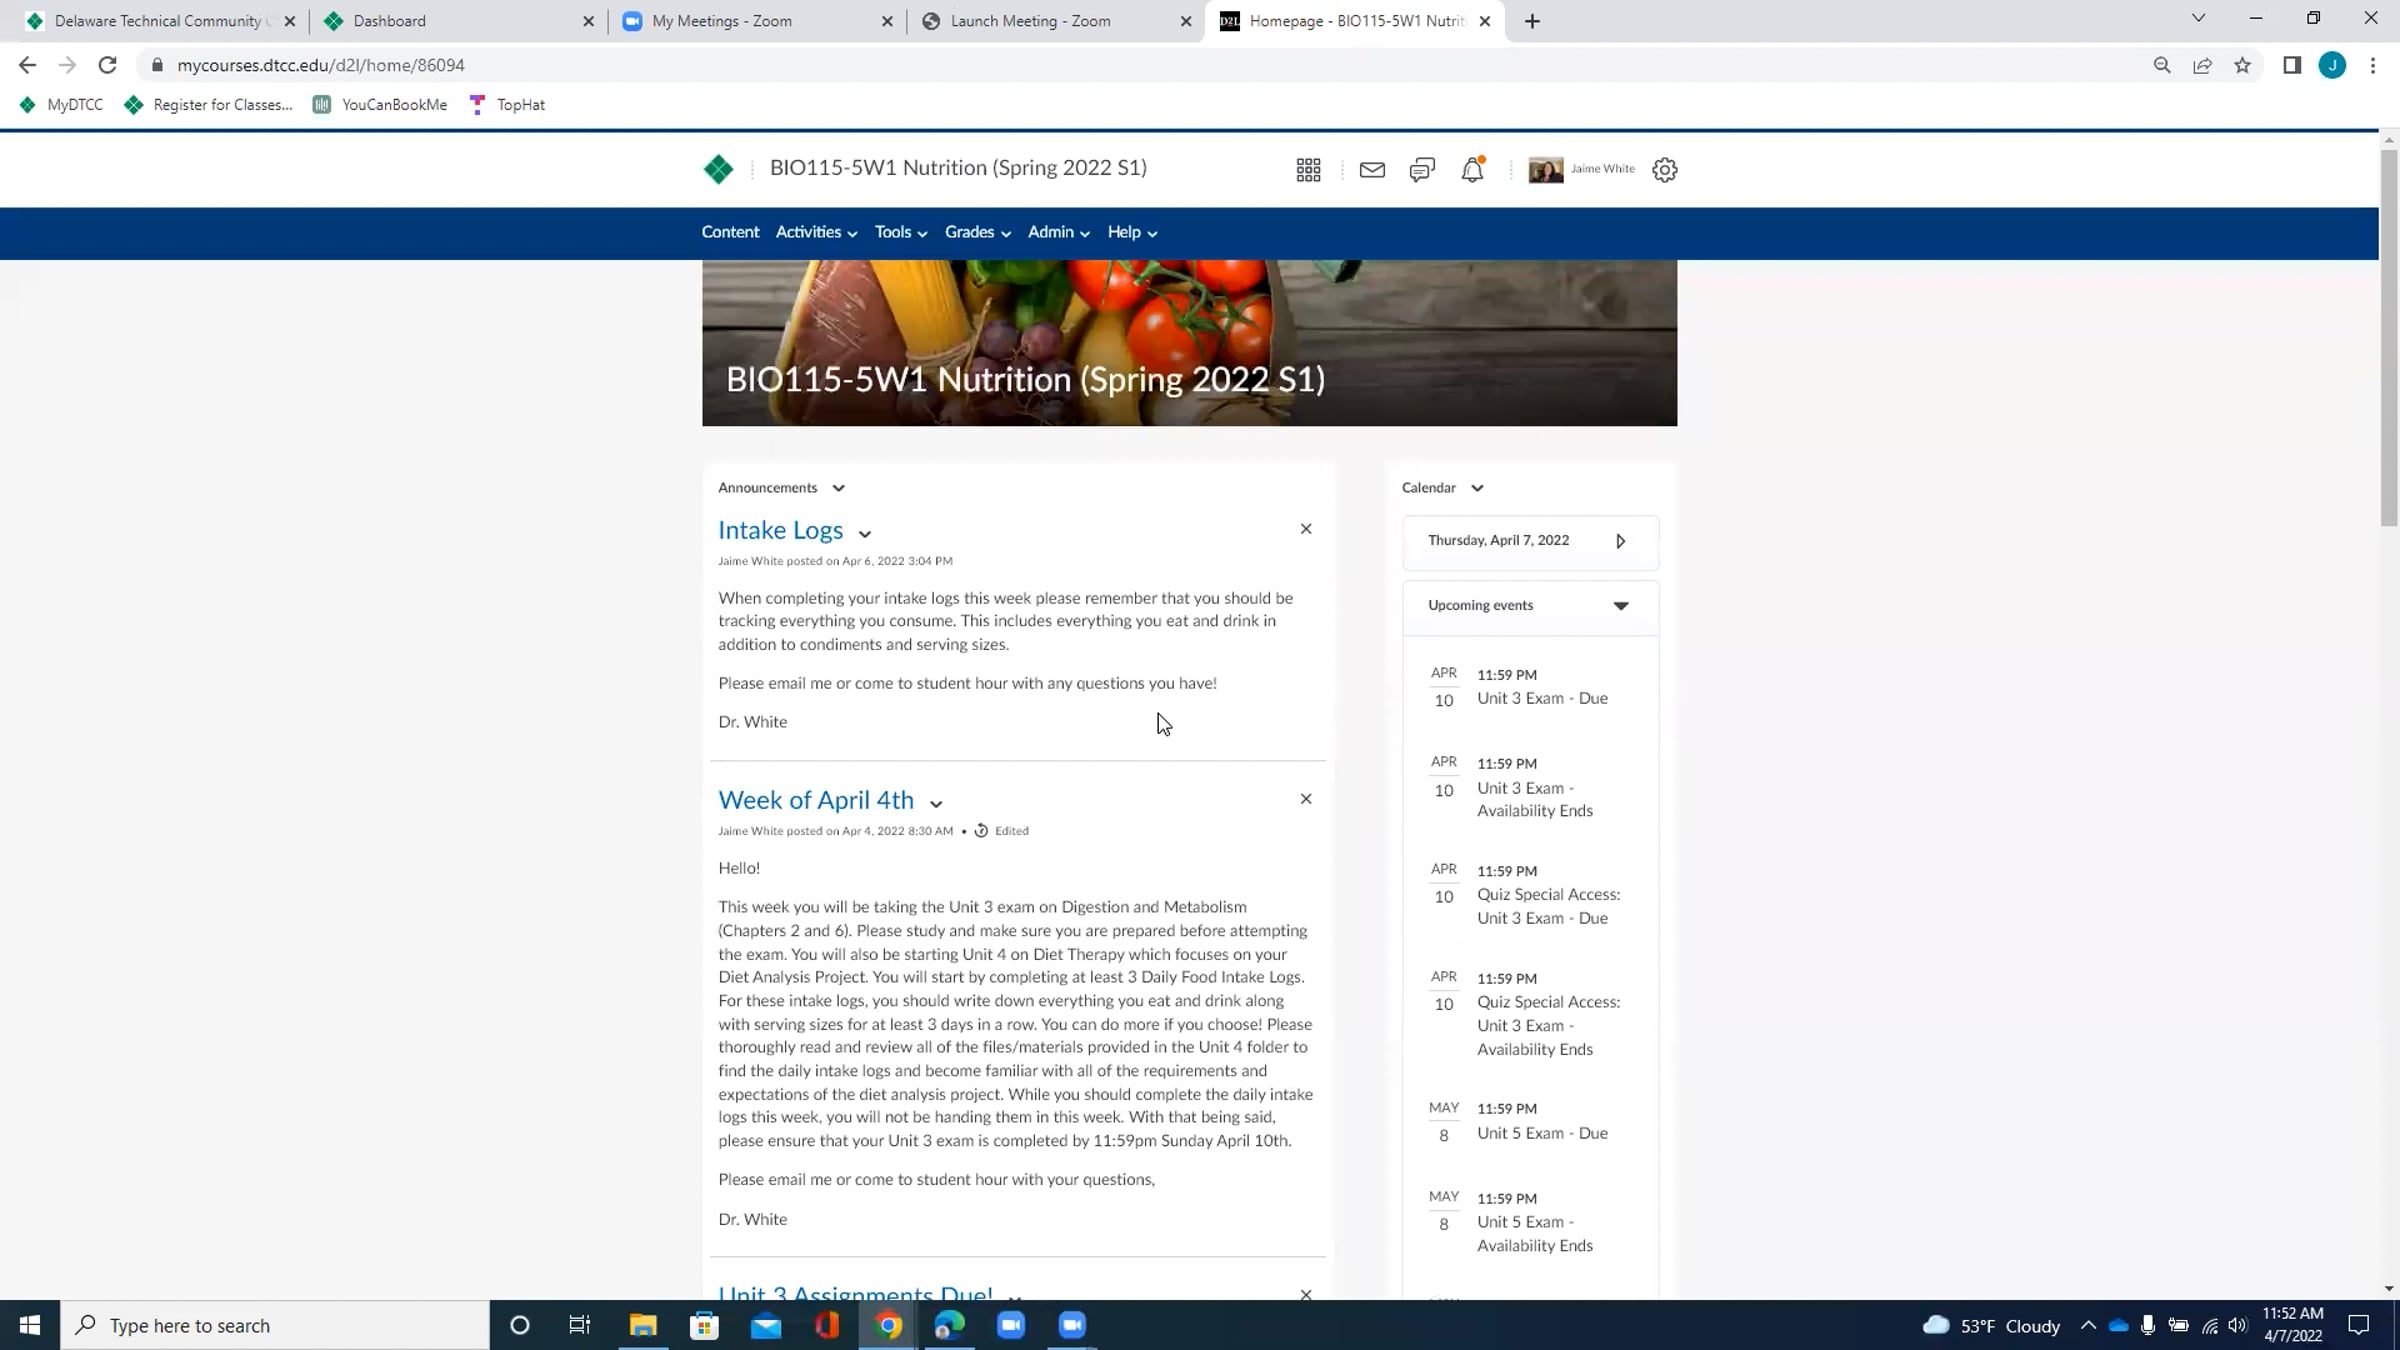Open Chrome zoom magnifier icon in address bar
The width and height of the screenshot is (2400, 1350).
(x=2162, y=65)
